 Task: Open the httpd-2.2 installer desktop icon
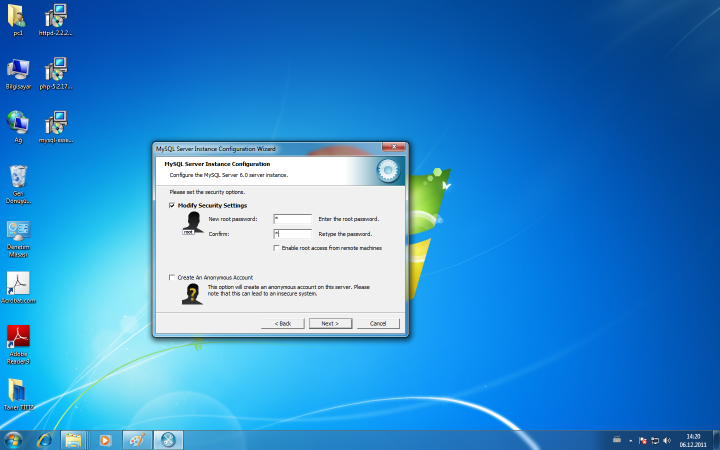click(x=56, y=17)
